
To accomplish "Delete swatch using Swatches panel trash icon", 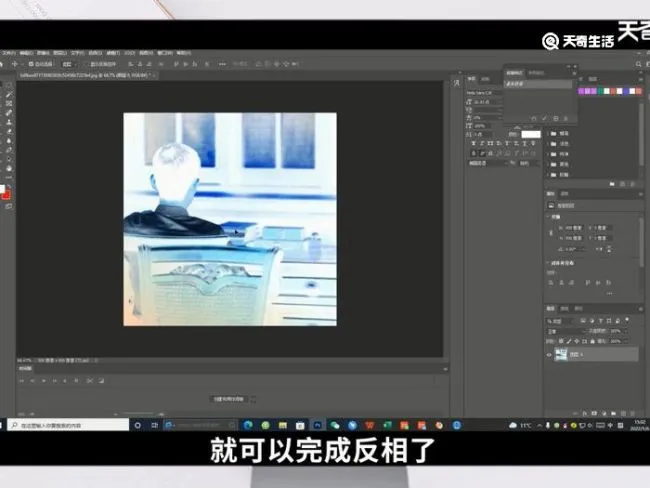I will [633, 184].
